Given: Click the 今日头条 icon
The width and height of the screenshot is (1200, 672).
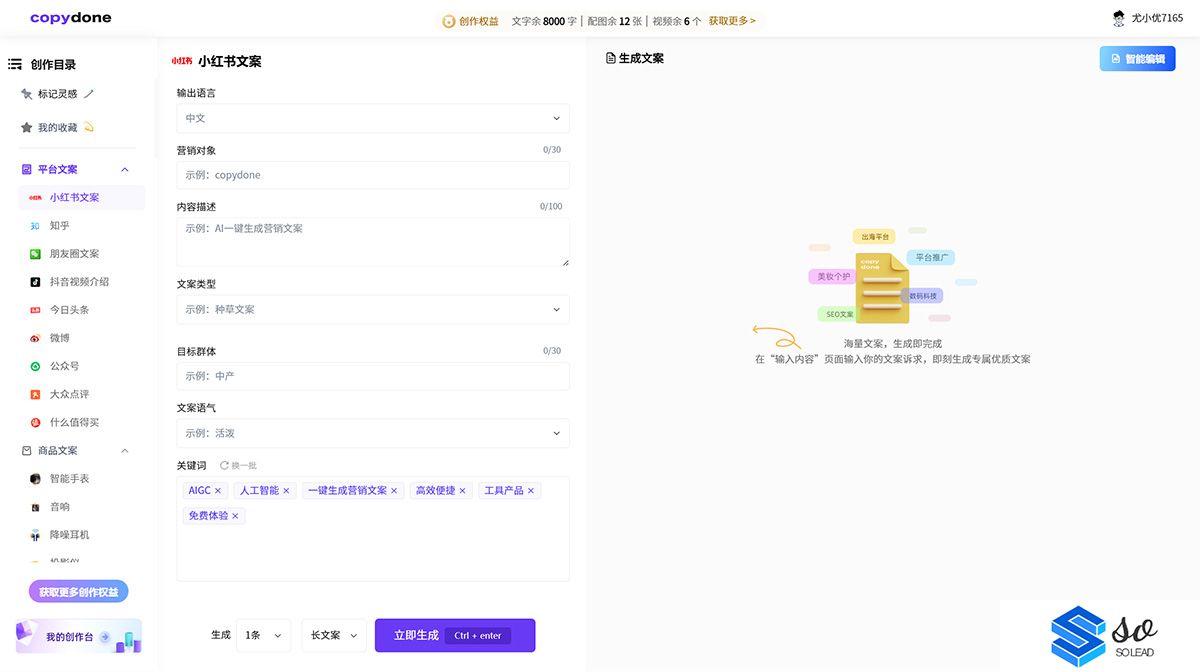Looking at the screenshot, I should tap(36, 310).
